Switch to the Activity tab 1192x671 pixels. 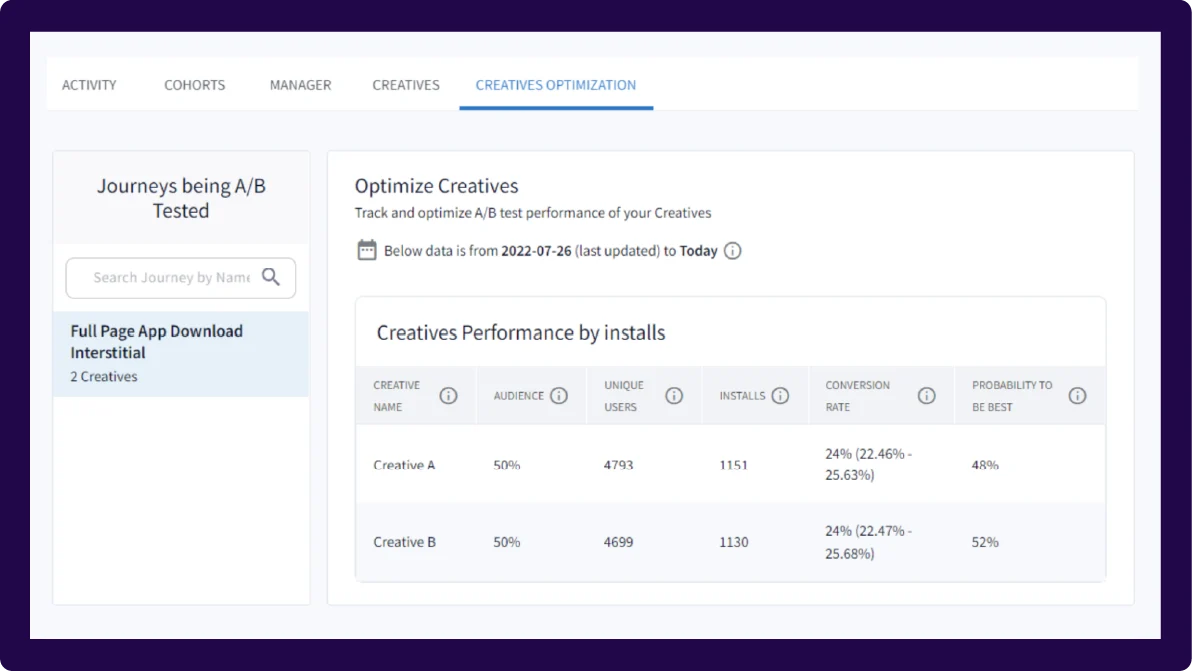[89, 85]
